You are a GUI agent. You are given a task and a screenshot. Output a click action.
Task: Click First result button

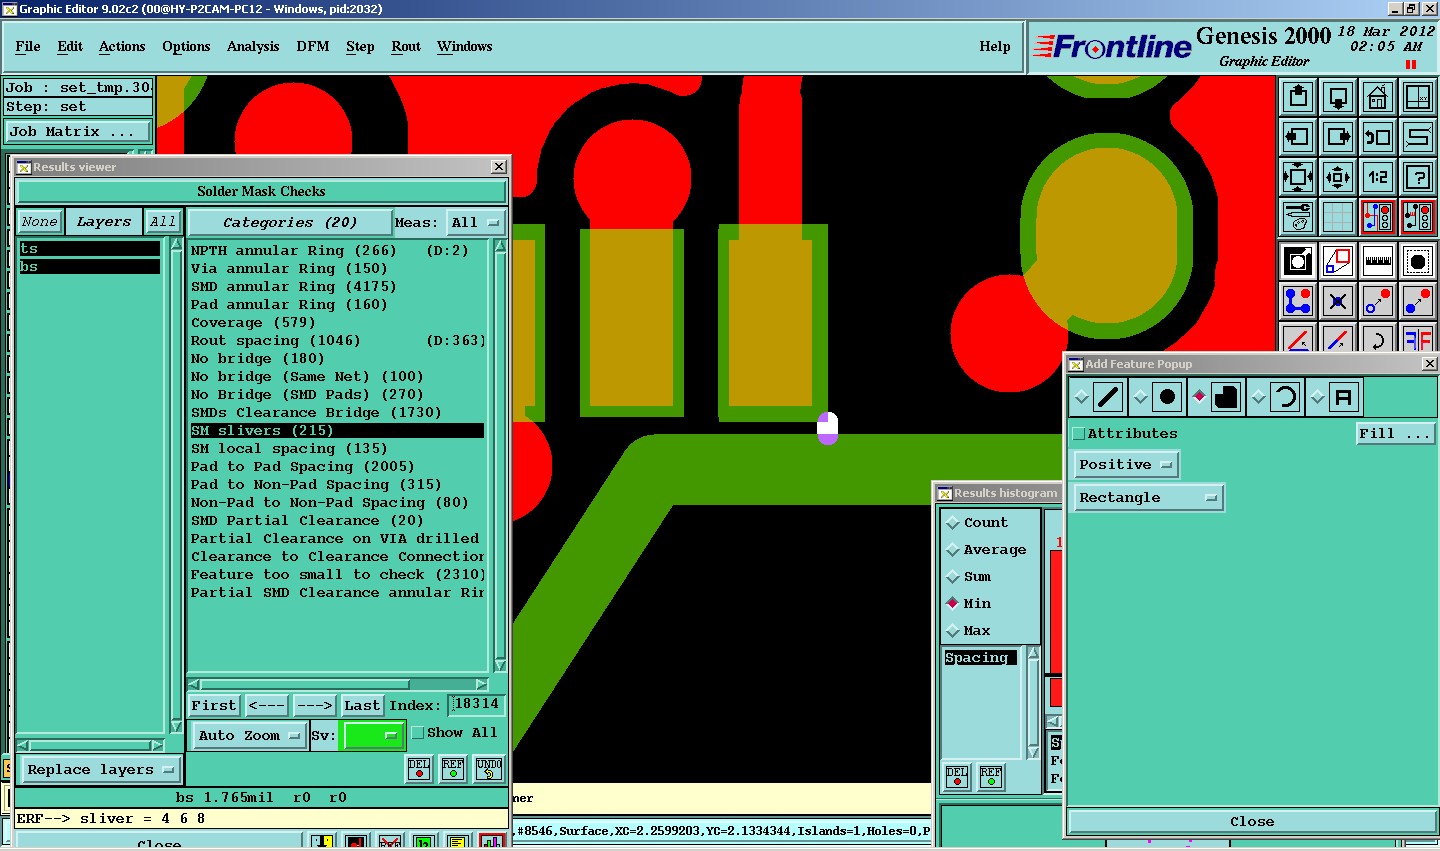pyautogui.click(x=214, y=706)
